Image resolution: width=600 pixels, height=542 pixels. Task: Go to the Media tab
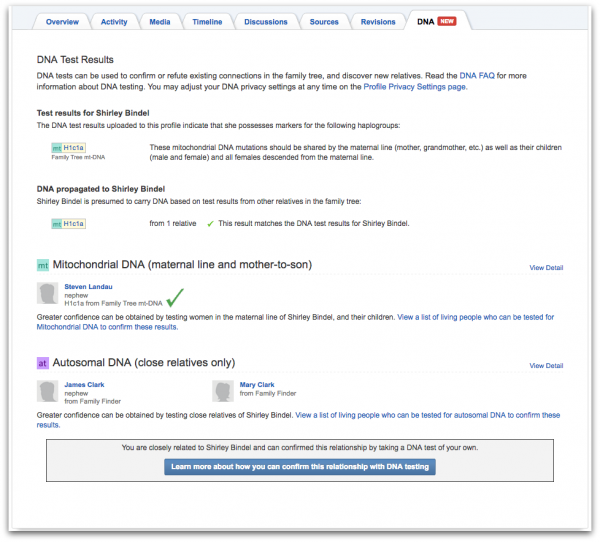pos(160,22)
